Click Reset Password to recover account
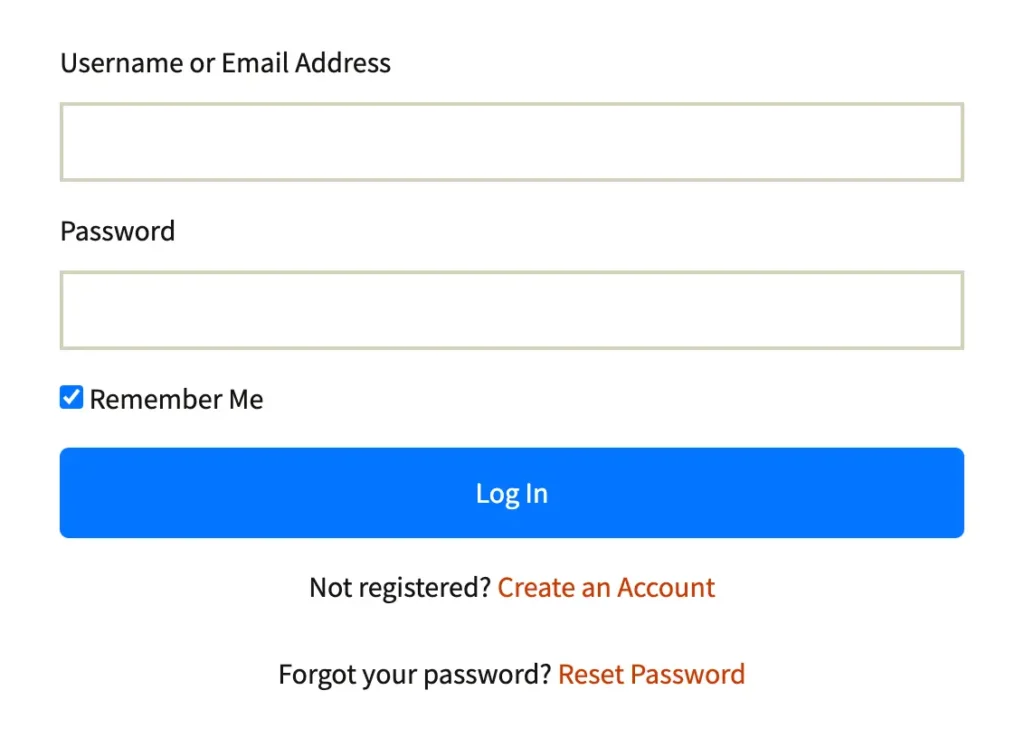Image resolution: width=1024 pixels, height=747 pixels. tap(651, 674)
